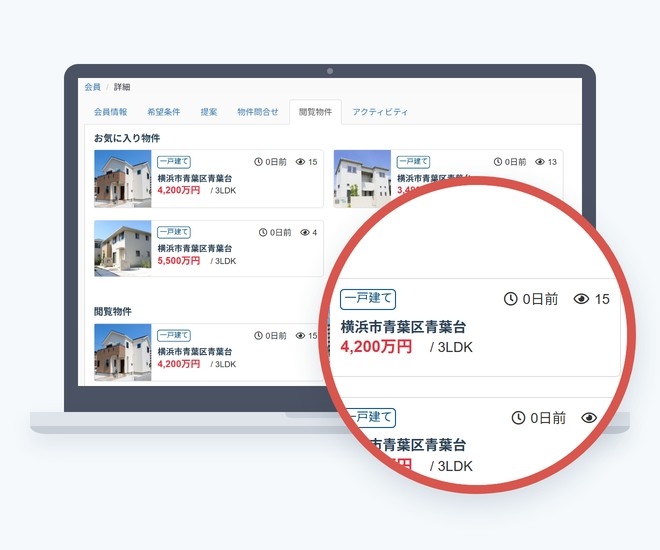
Task: Click the お気に入り物件 section heading
Action: pyautogui.click(x=127, y=138)
